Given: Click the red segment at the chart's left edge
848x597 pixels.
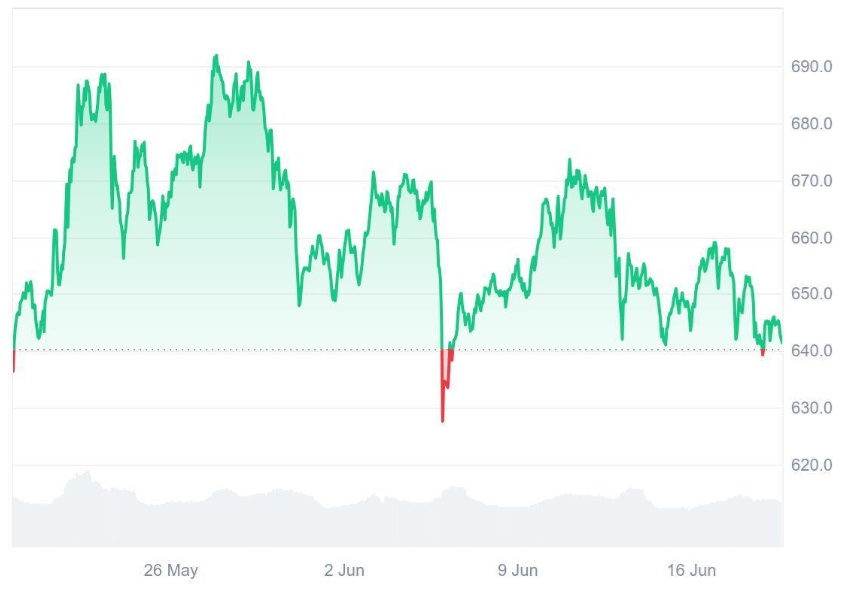Looking at the screenshot, I should pyautogui.click(x=13, y=362).
